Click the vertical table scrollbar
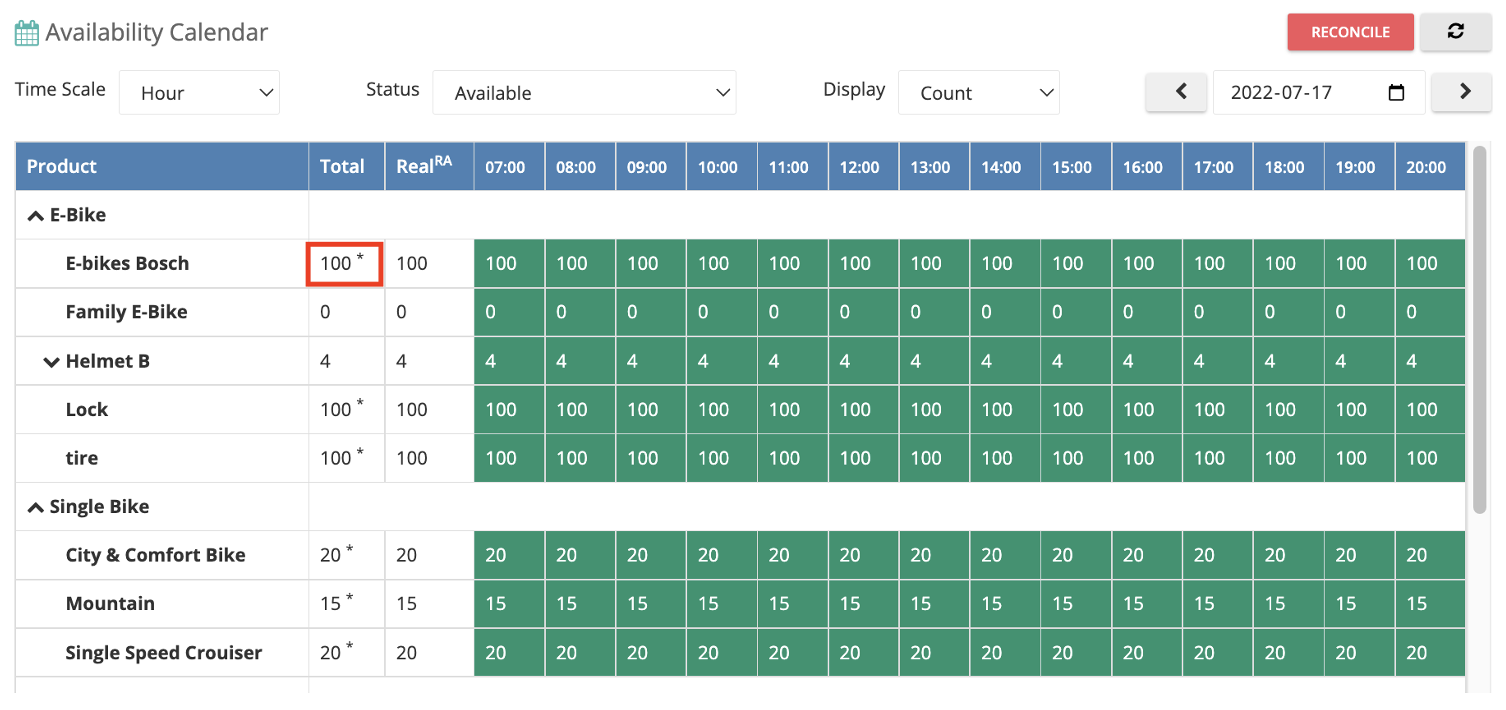Image resolution: width=1506 pixels, height=710 pixels. click(1480, 330)
